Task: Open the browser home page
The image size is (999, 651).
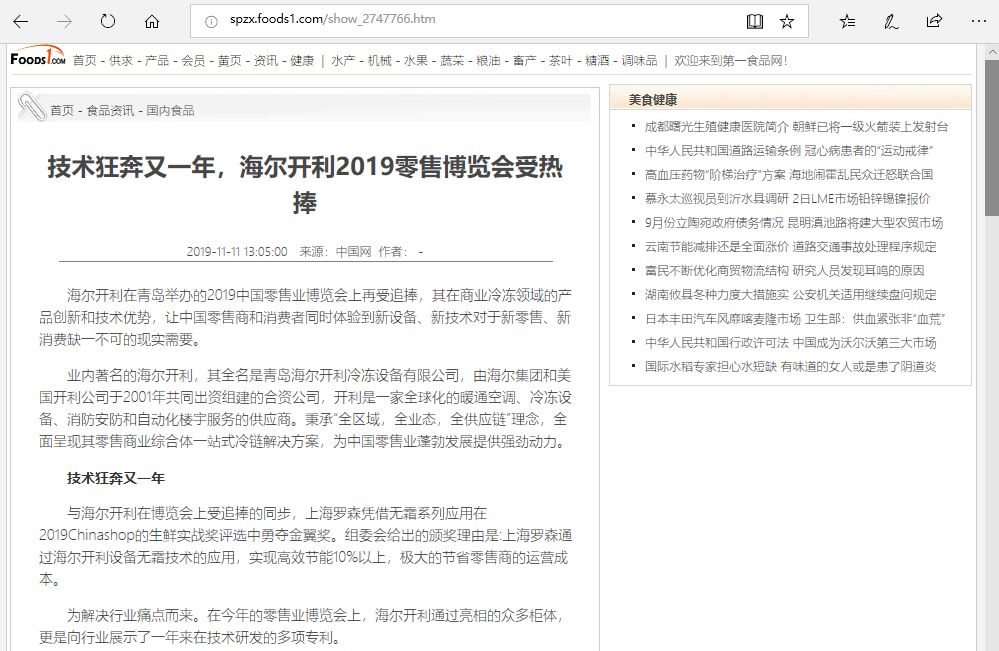Action: tap(152, 22)
